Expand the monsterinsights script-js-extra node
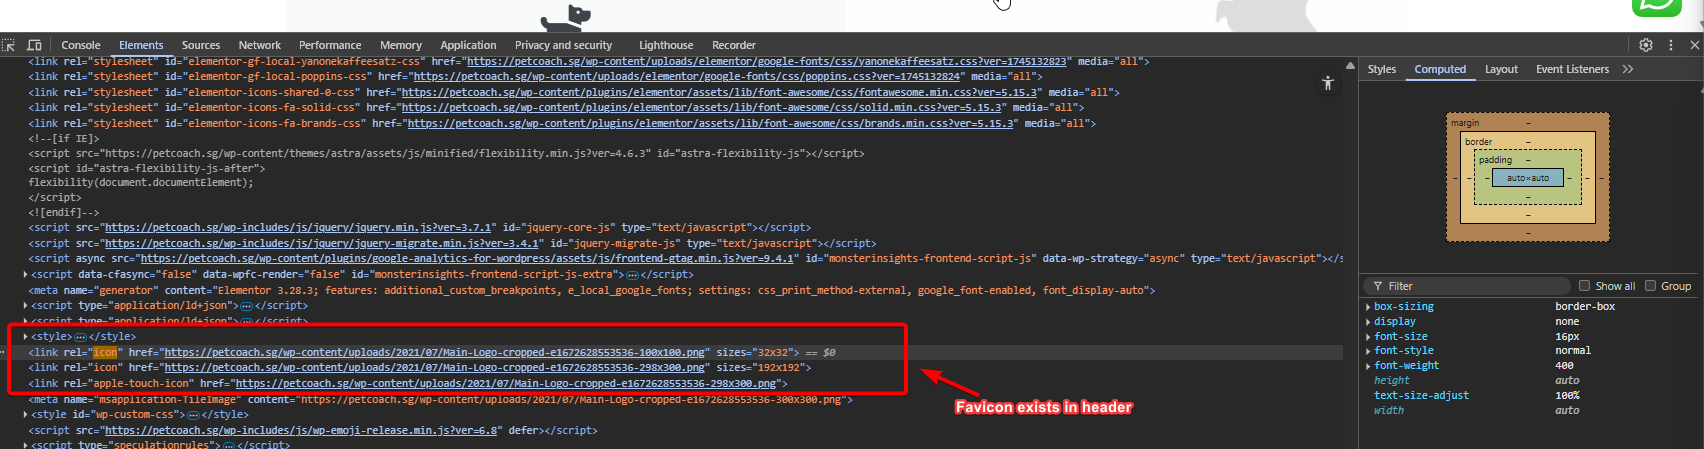1704x449 pixels. tap(26, 275)
